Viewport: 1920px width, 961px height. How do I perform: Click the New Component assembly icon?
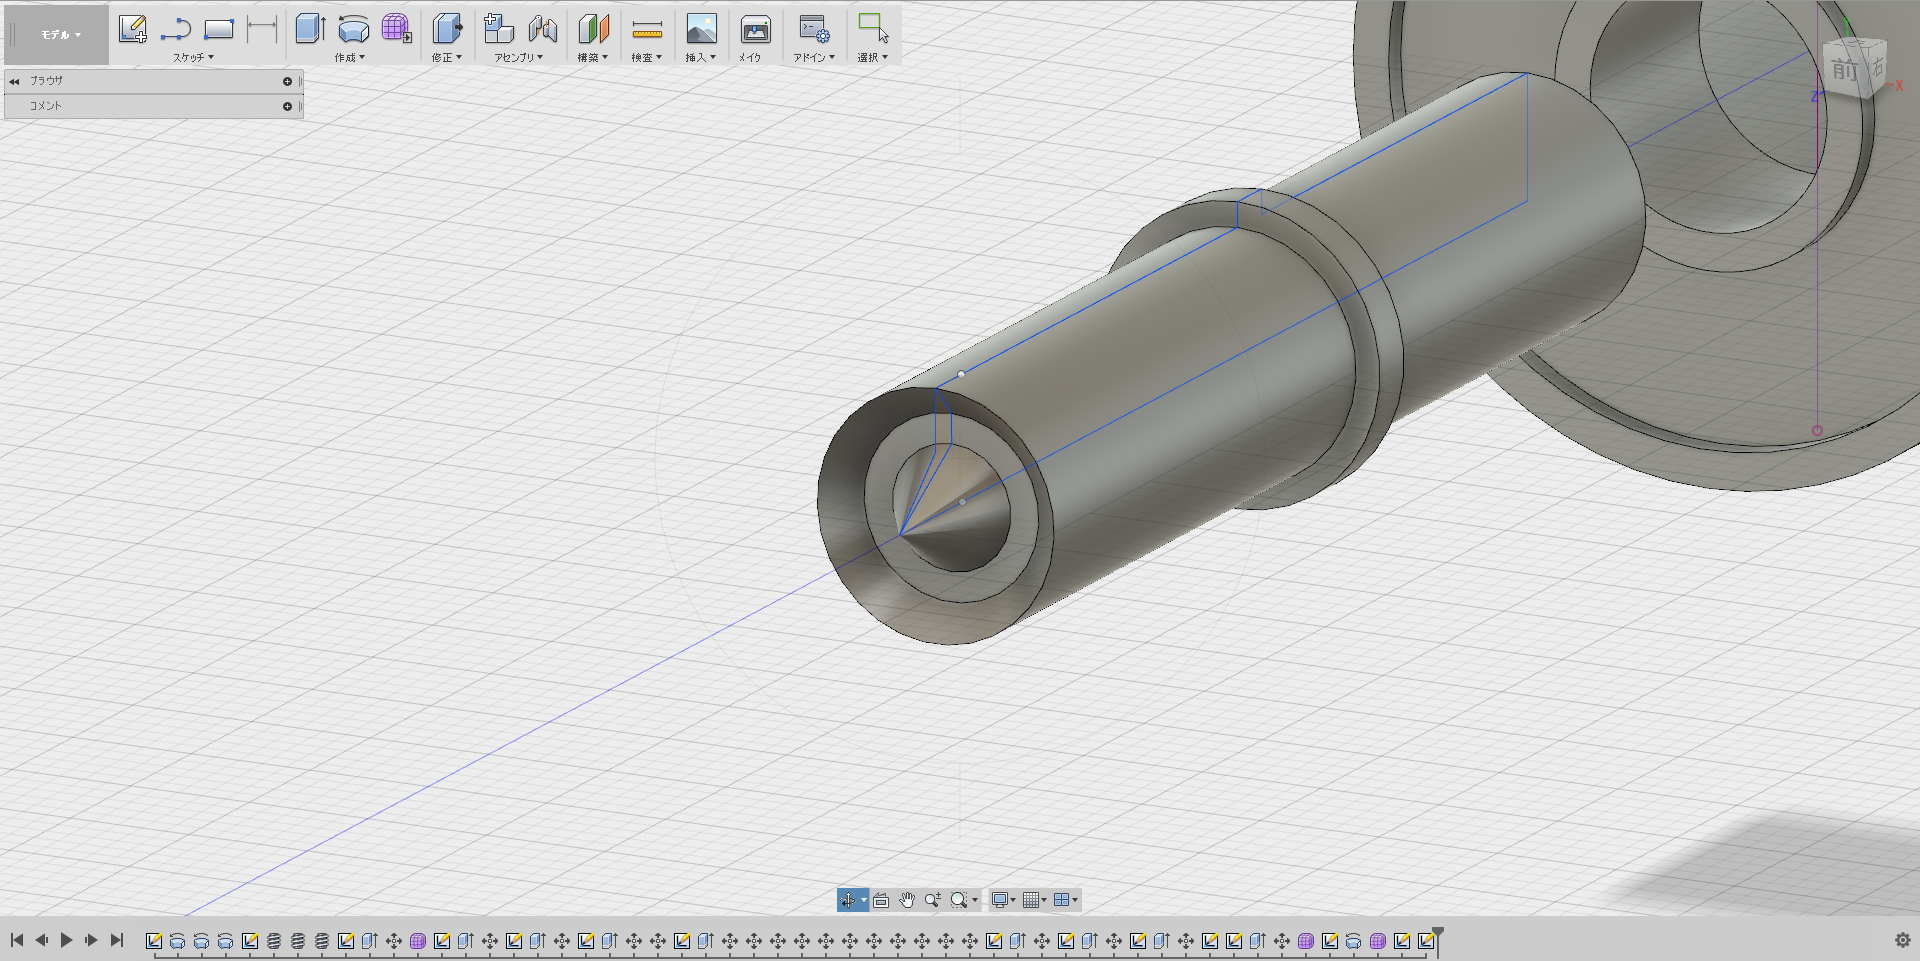coord(498,29)
